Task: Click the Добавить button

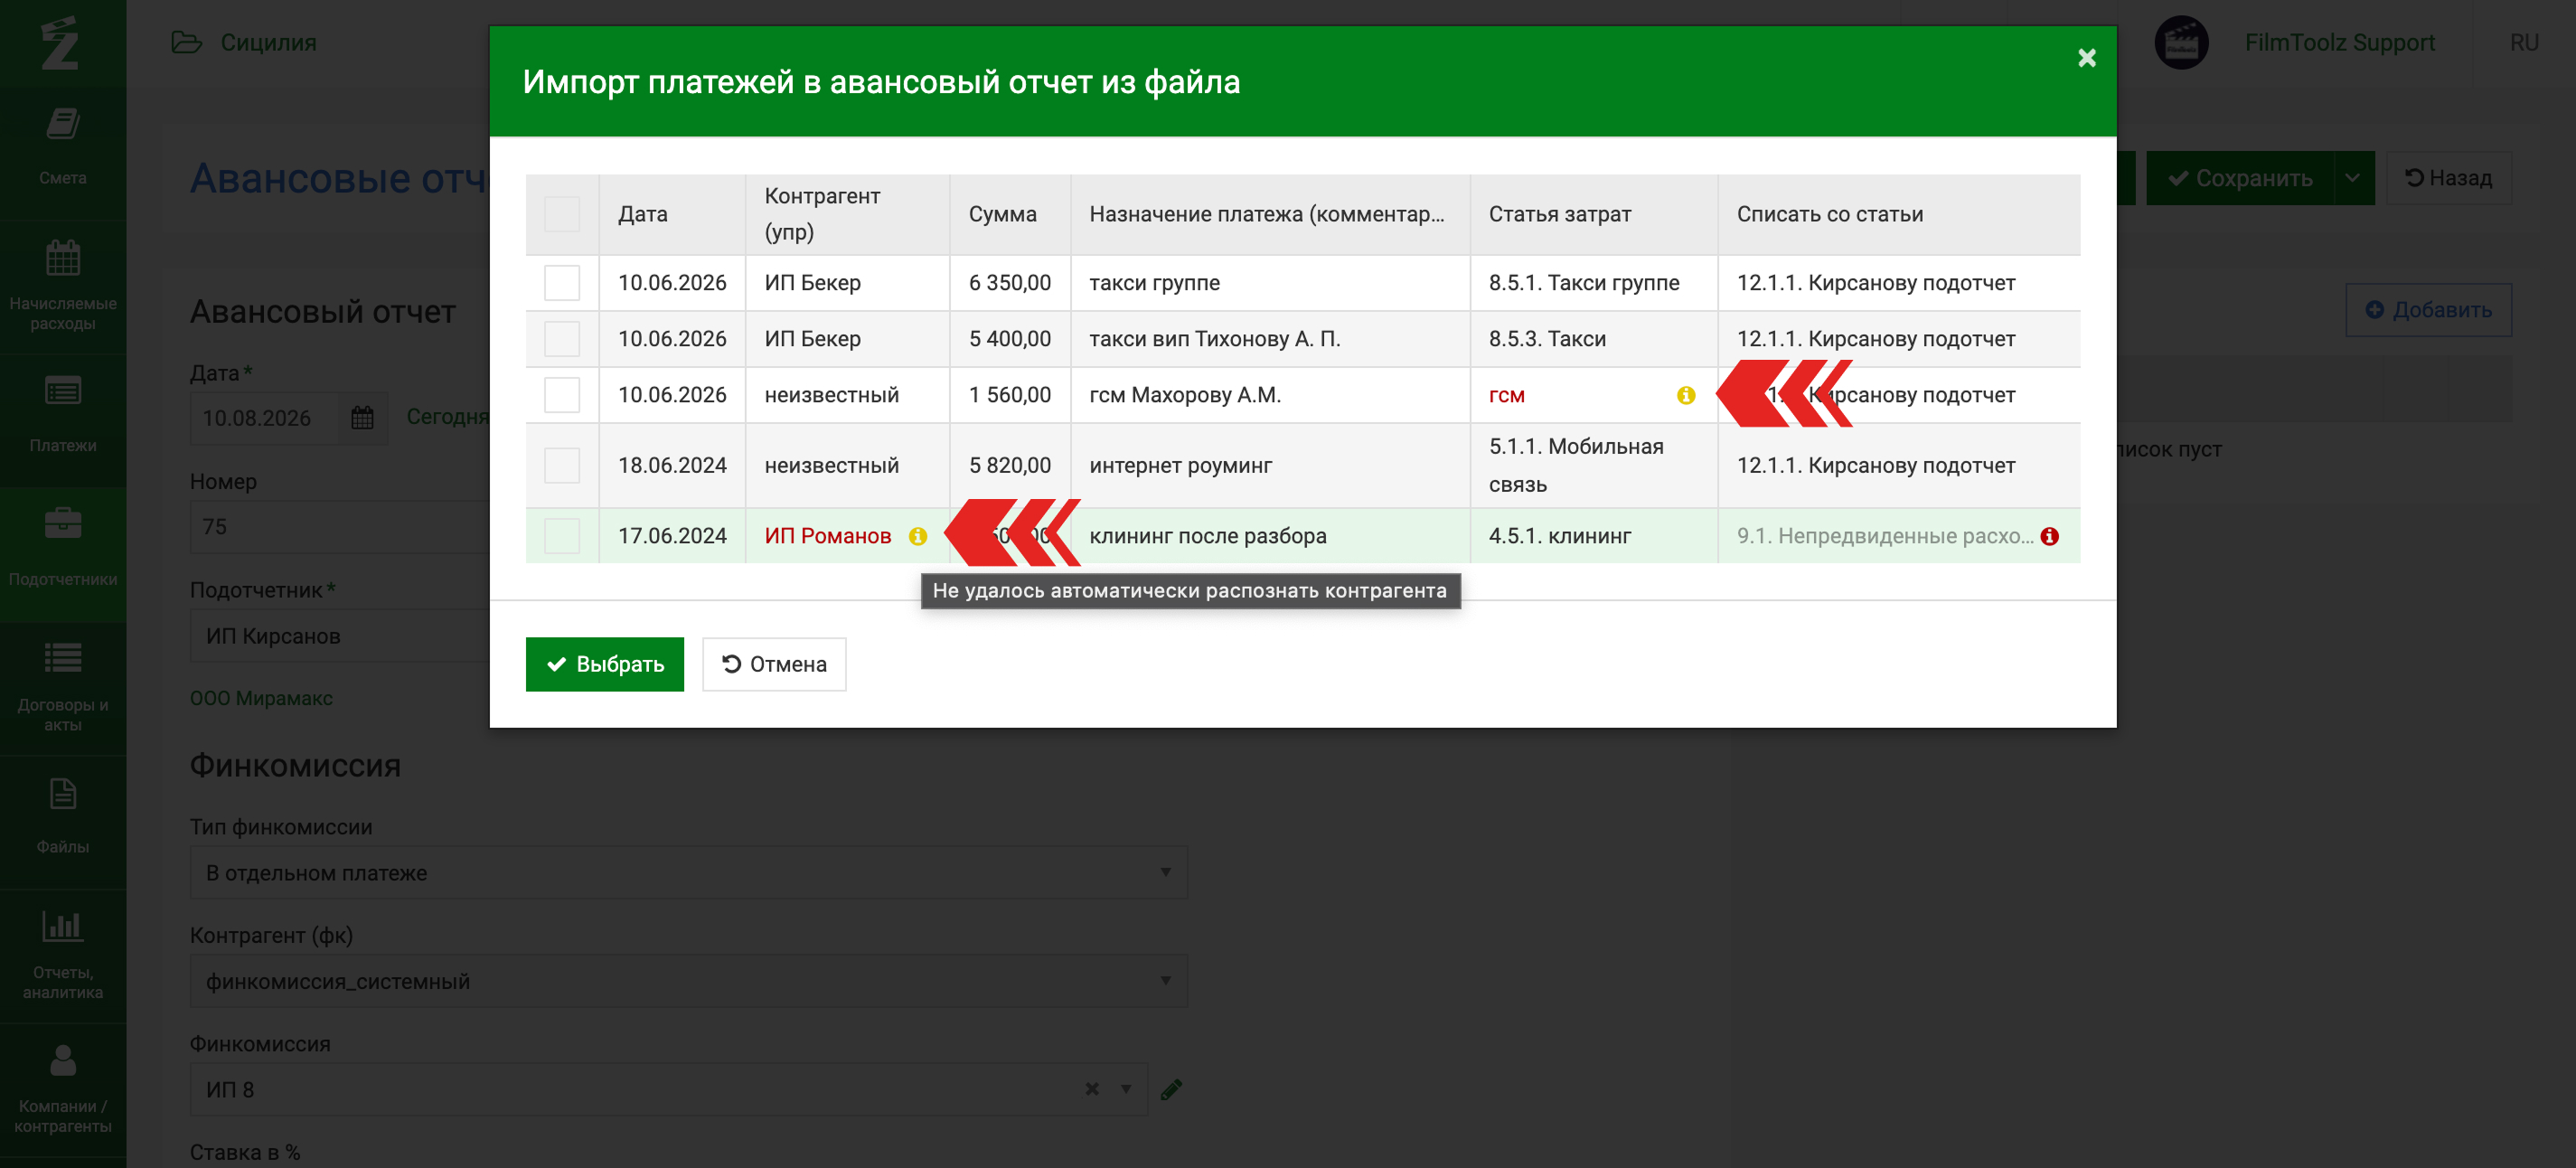Action: click(2428, 310)
